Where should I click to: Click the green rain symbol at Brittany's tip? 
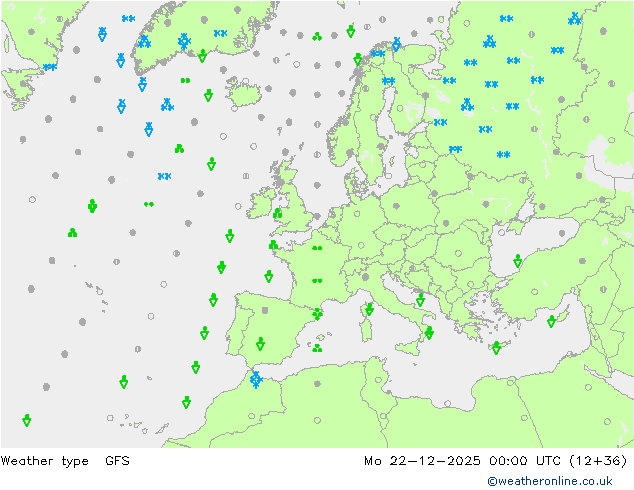pos(273,245)
